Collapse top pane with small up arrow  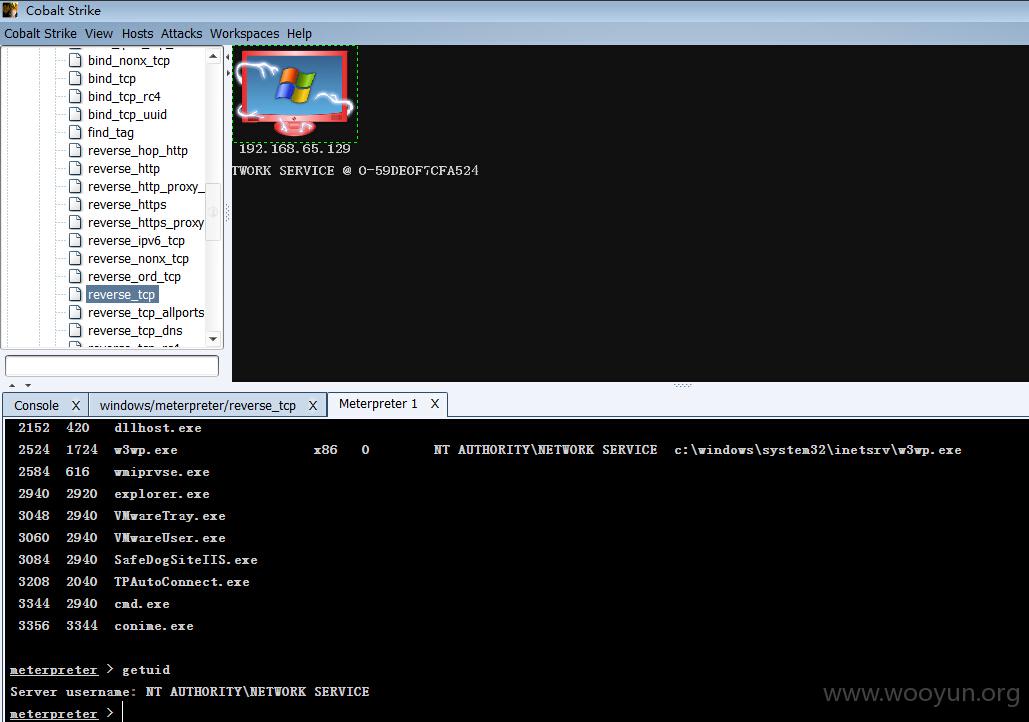pyautogui.click(x=12, y=385)
